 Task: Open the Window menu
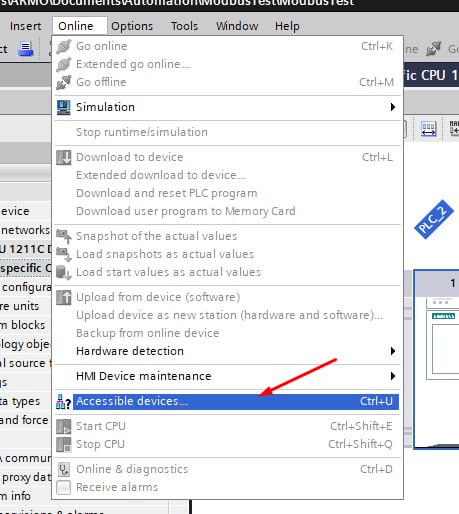tap(237, 26)
